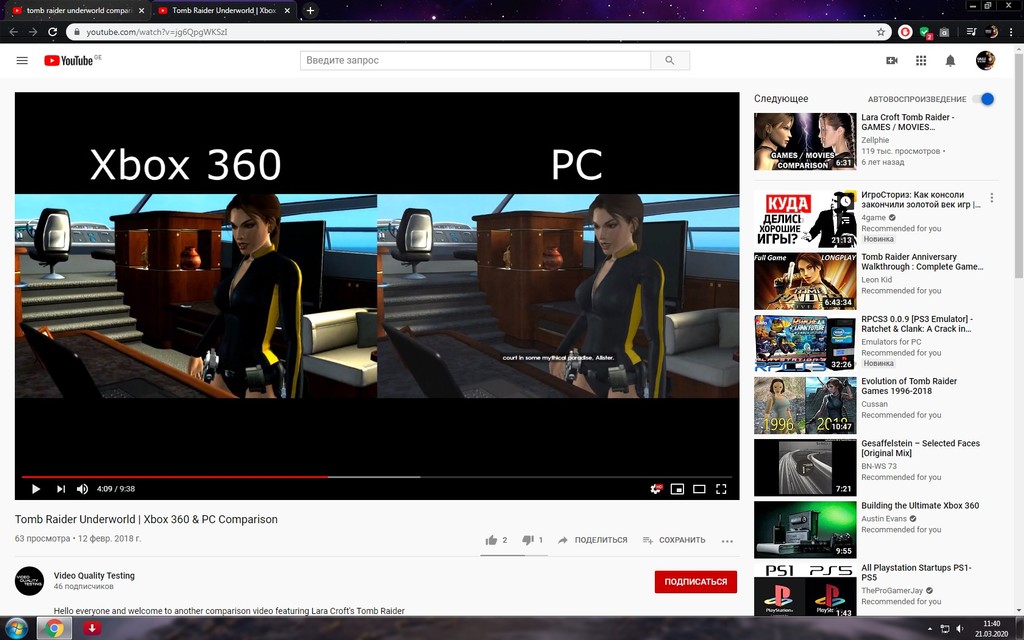Open the create video camera icon
The height and width of the screenshot is (640, 1024).
pyautogui.click(x=891, y=60)
